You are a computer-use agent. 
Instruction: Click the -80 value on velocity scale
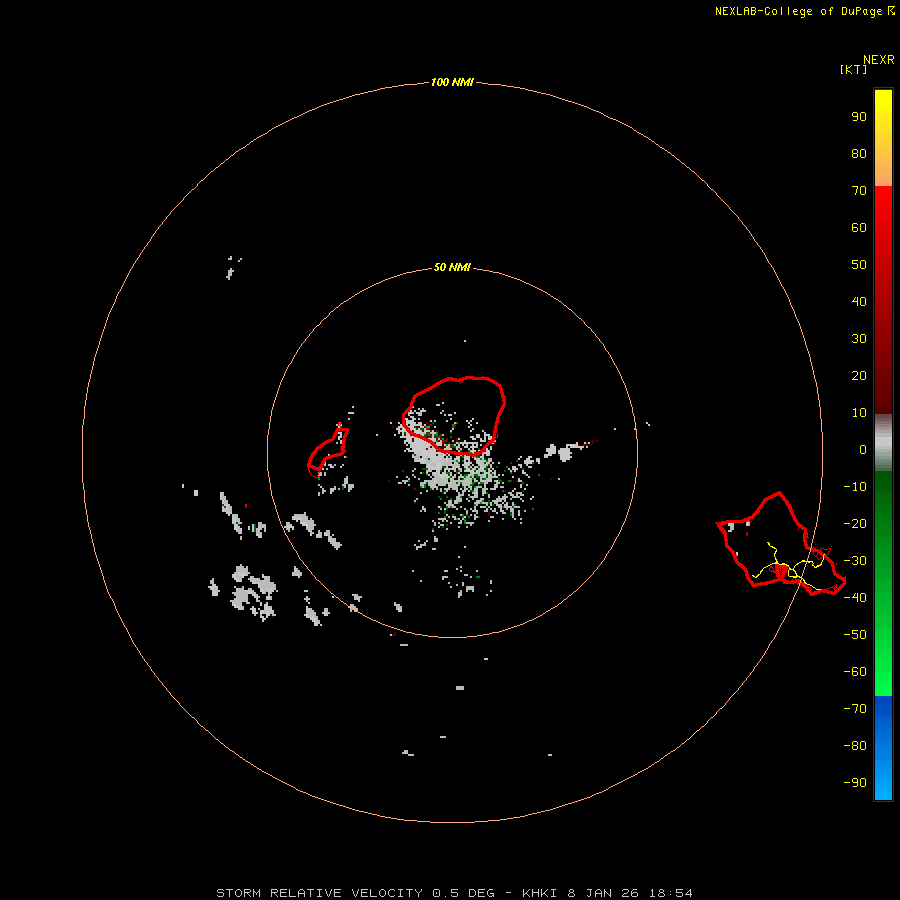[x=855, y=746]
